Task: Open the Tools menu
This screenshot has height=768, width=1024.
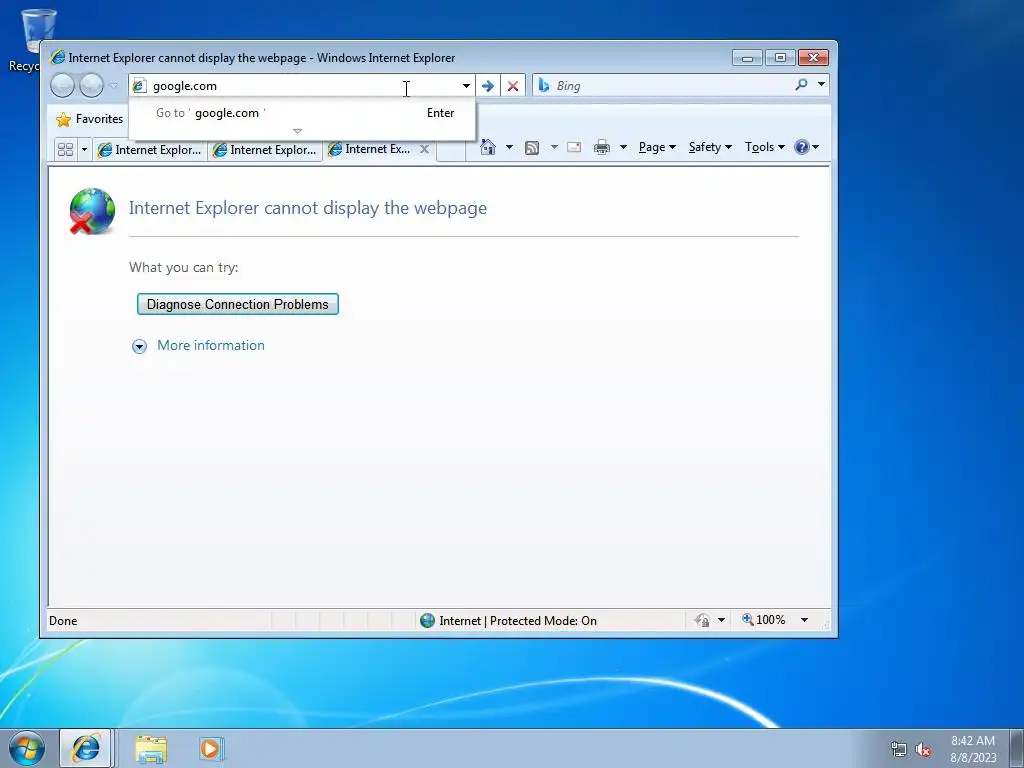Action: tap(765, 147)
